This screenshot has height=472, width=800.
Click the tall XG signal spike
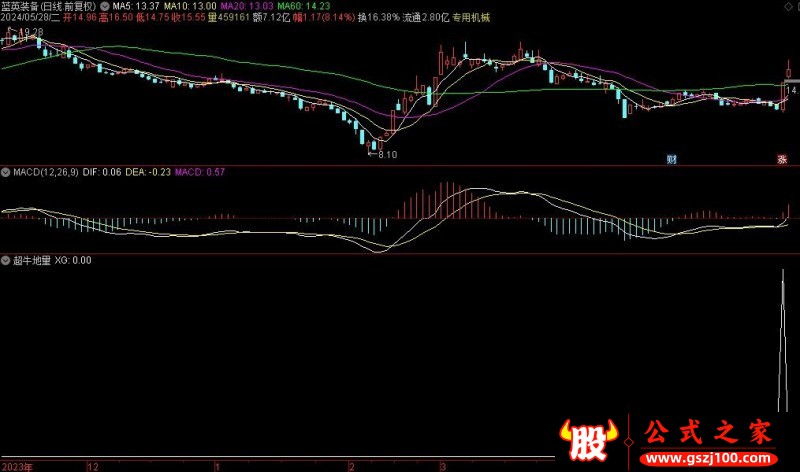pyautogui.click(x=783, y=340)
